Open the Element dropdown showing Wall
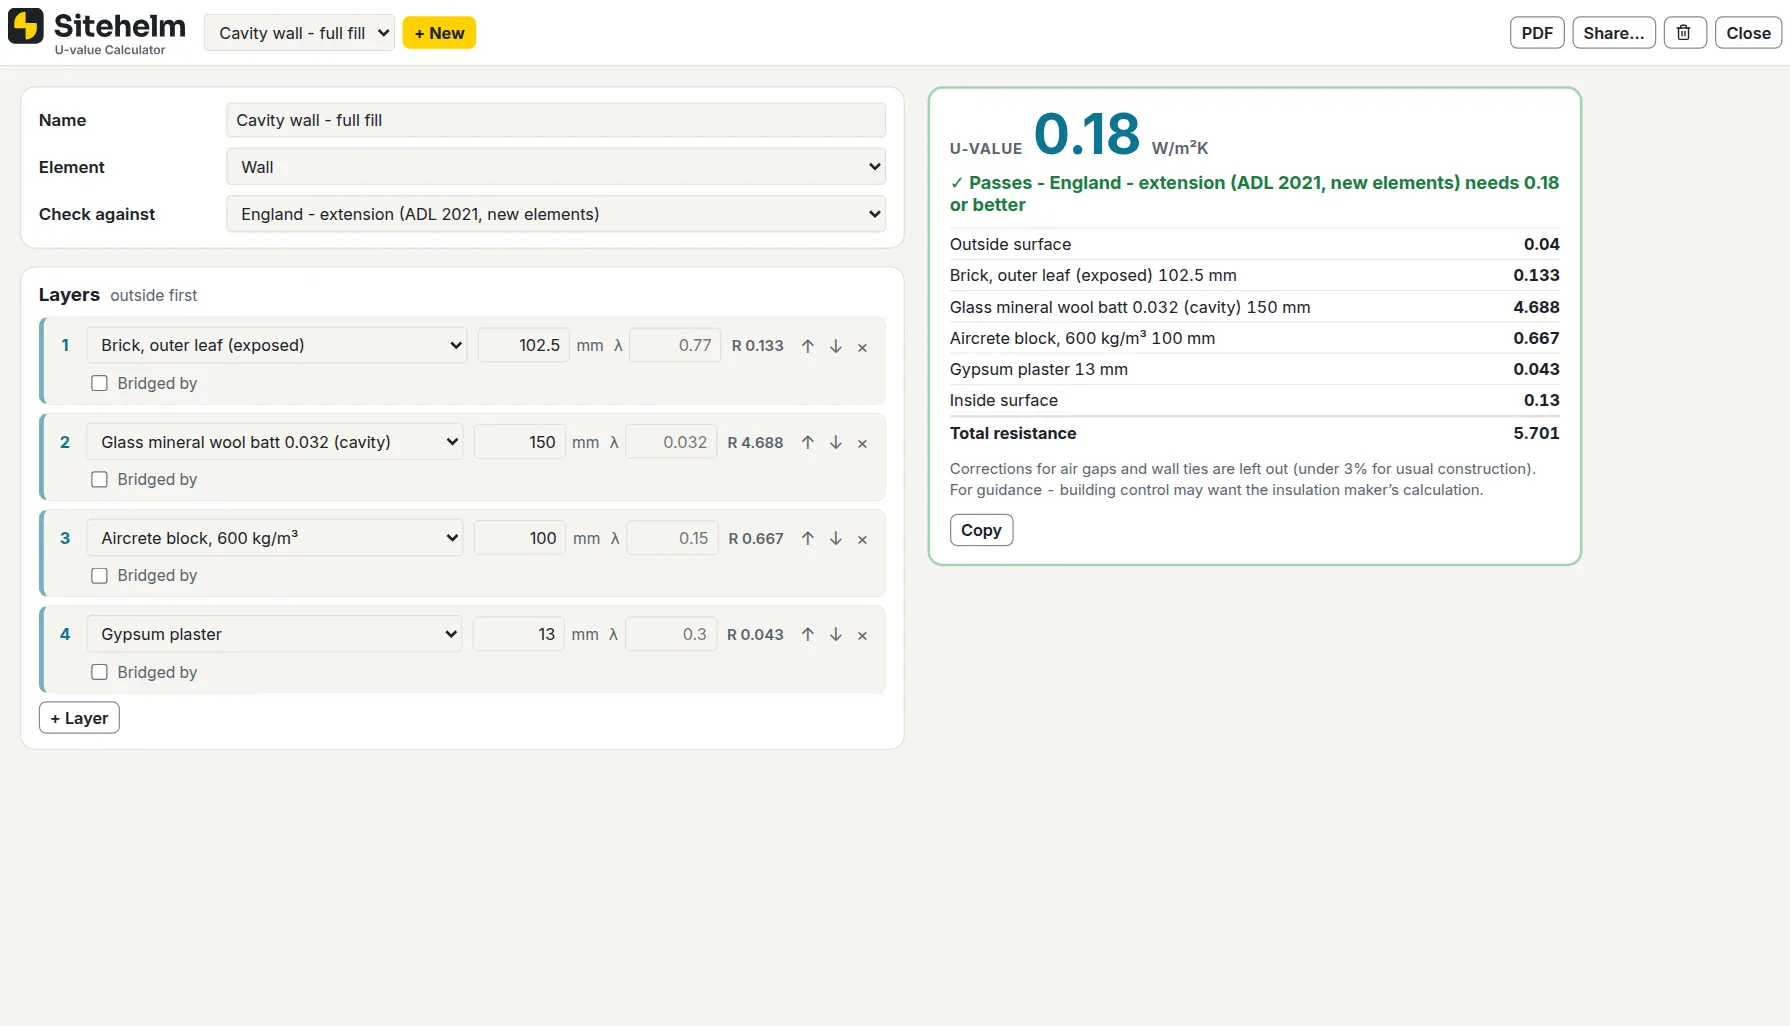The height and width of the screenshot is (1026, 1790). click(556, 167)
